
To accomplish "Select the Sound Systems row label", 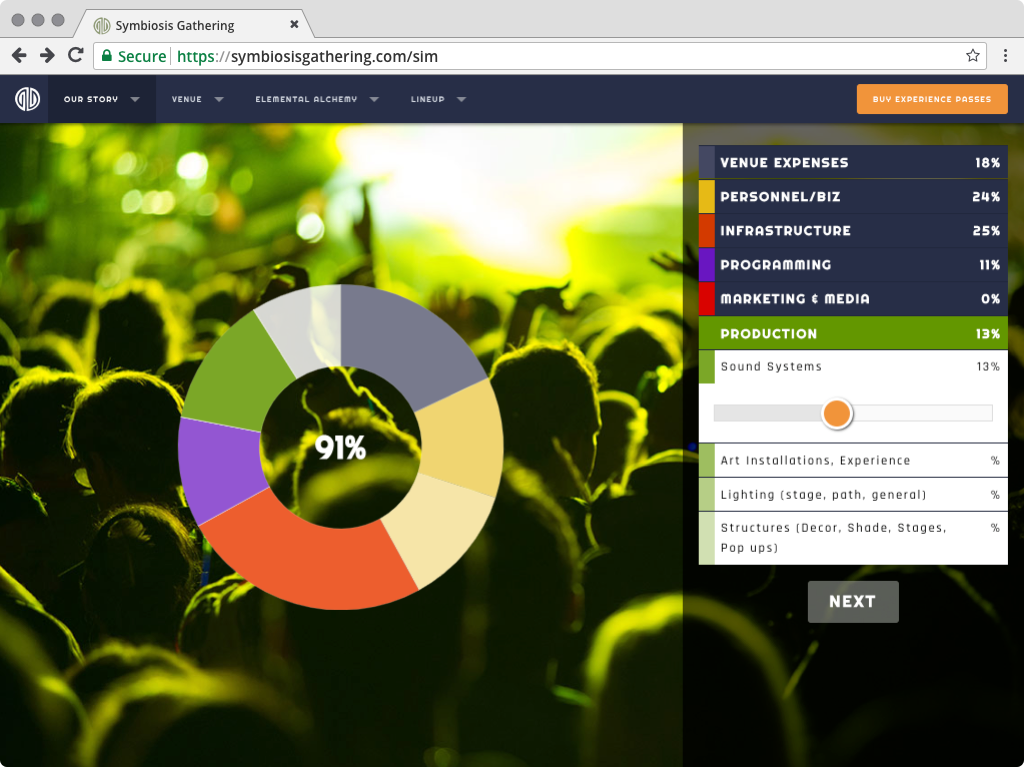I will coord(771,367).
